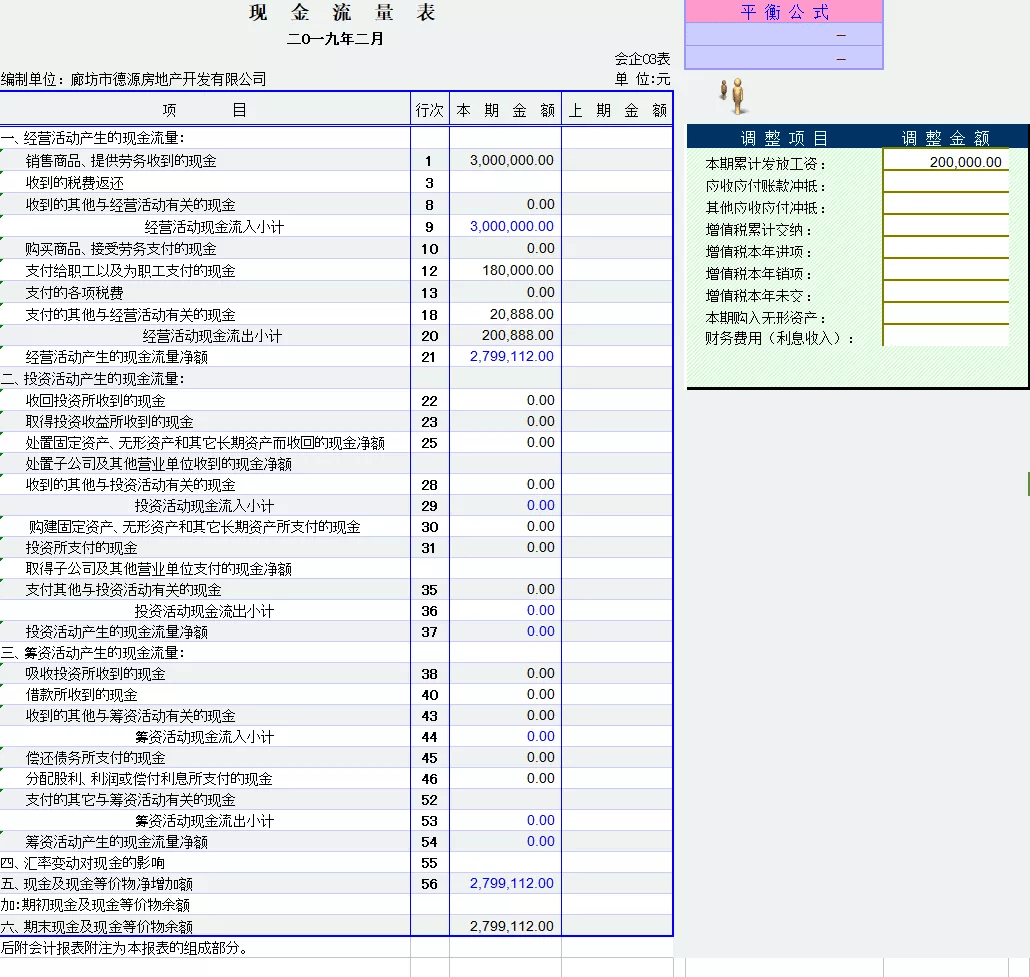Select the 项目 column header
1030x977 pixels.
tap(205, 110)
